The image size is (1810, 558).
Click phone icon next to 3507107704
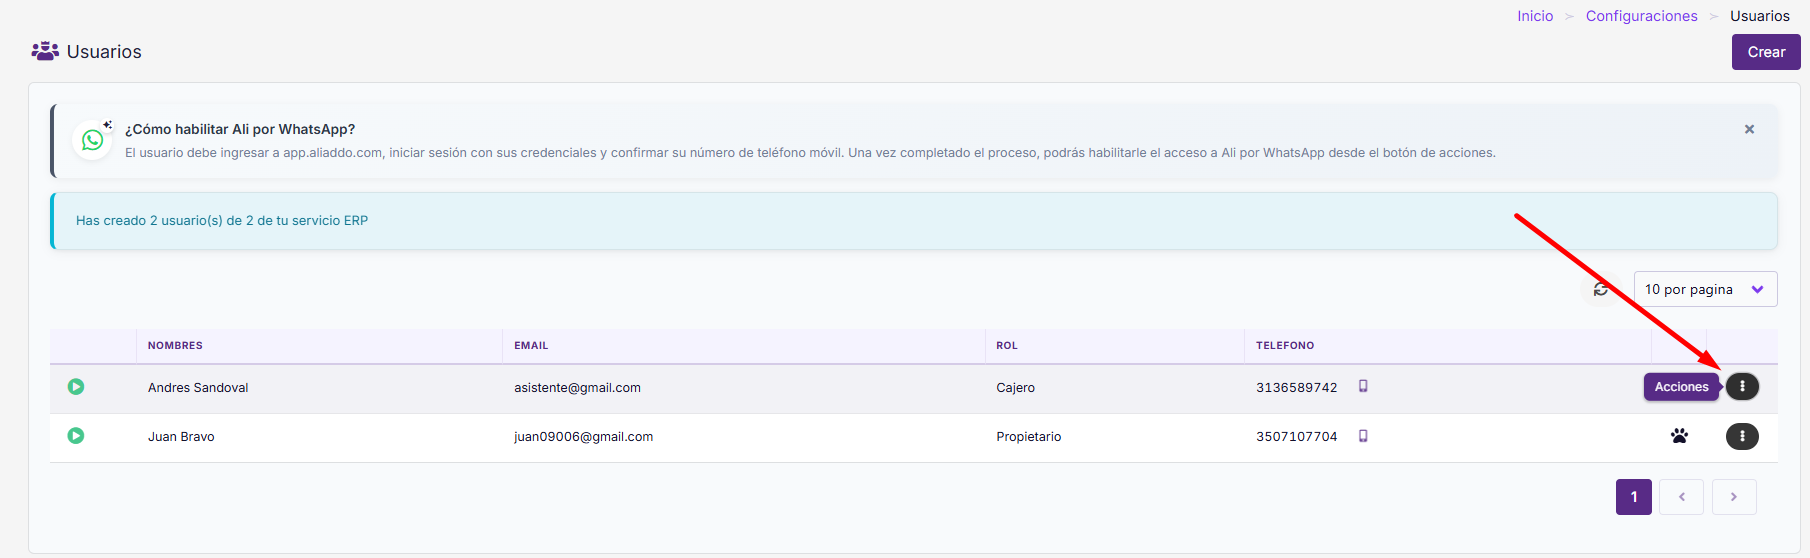[1363, 436]
